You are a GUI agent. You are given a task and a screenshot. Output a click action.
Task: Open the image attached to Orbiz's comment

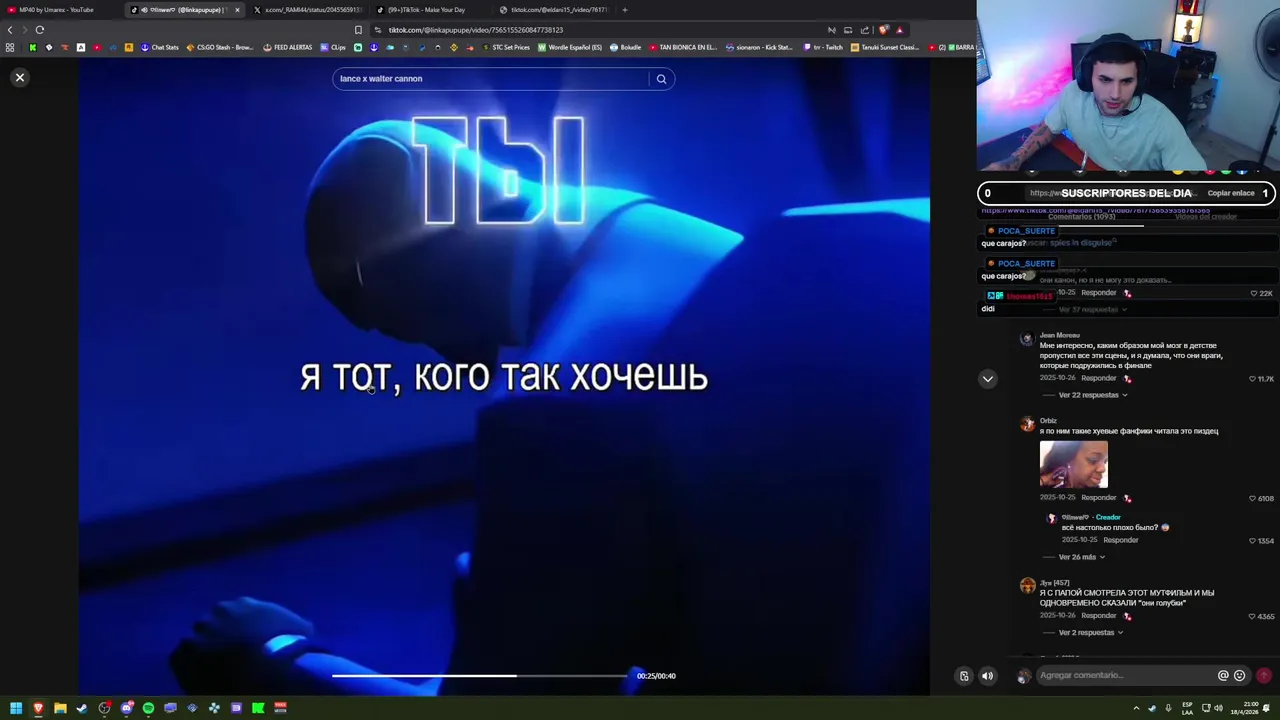coord(1074,464)
